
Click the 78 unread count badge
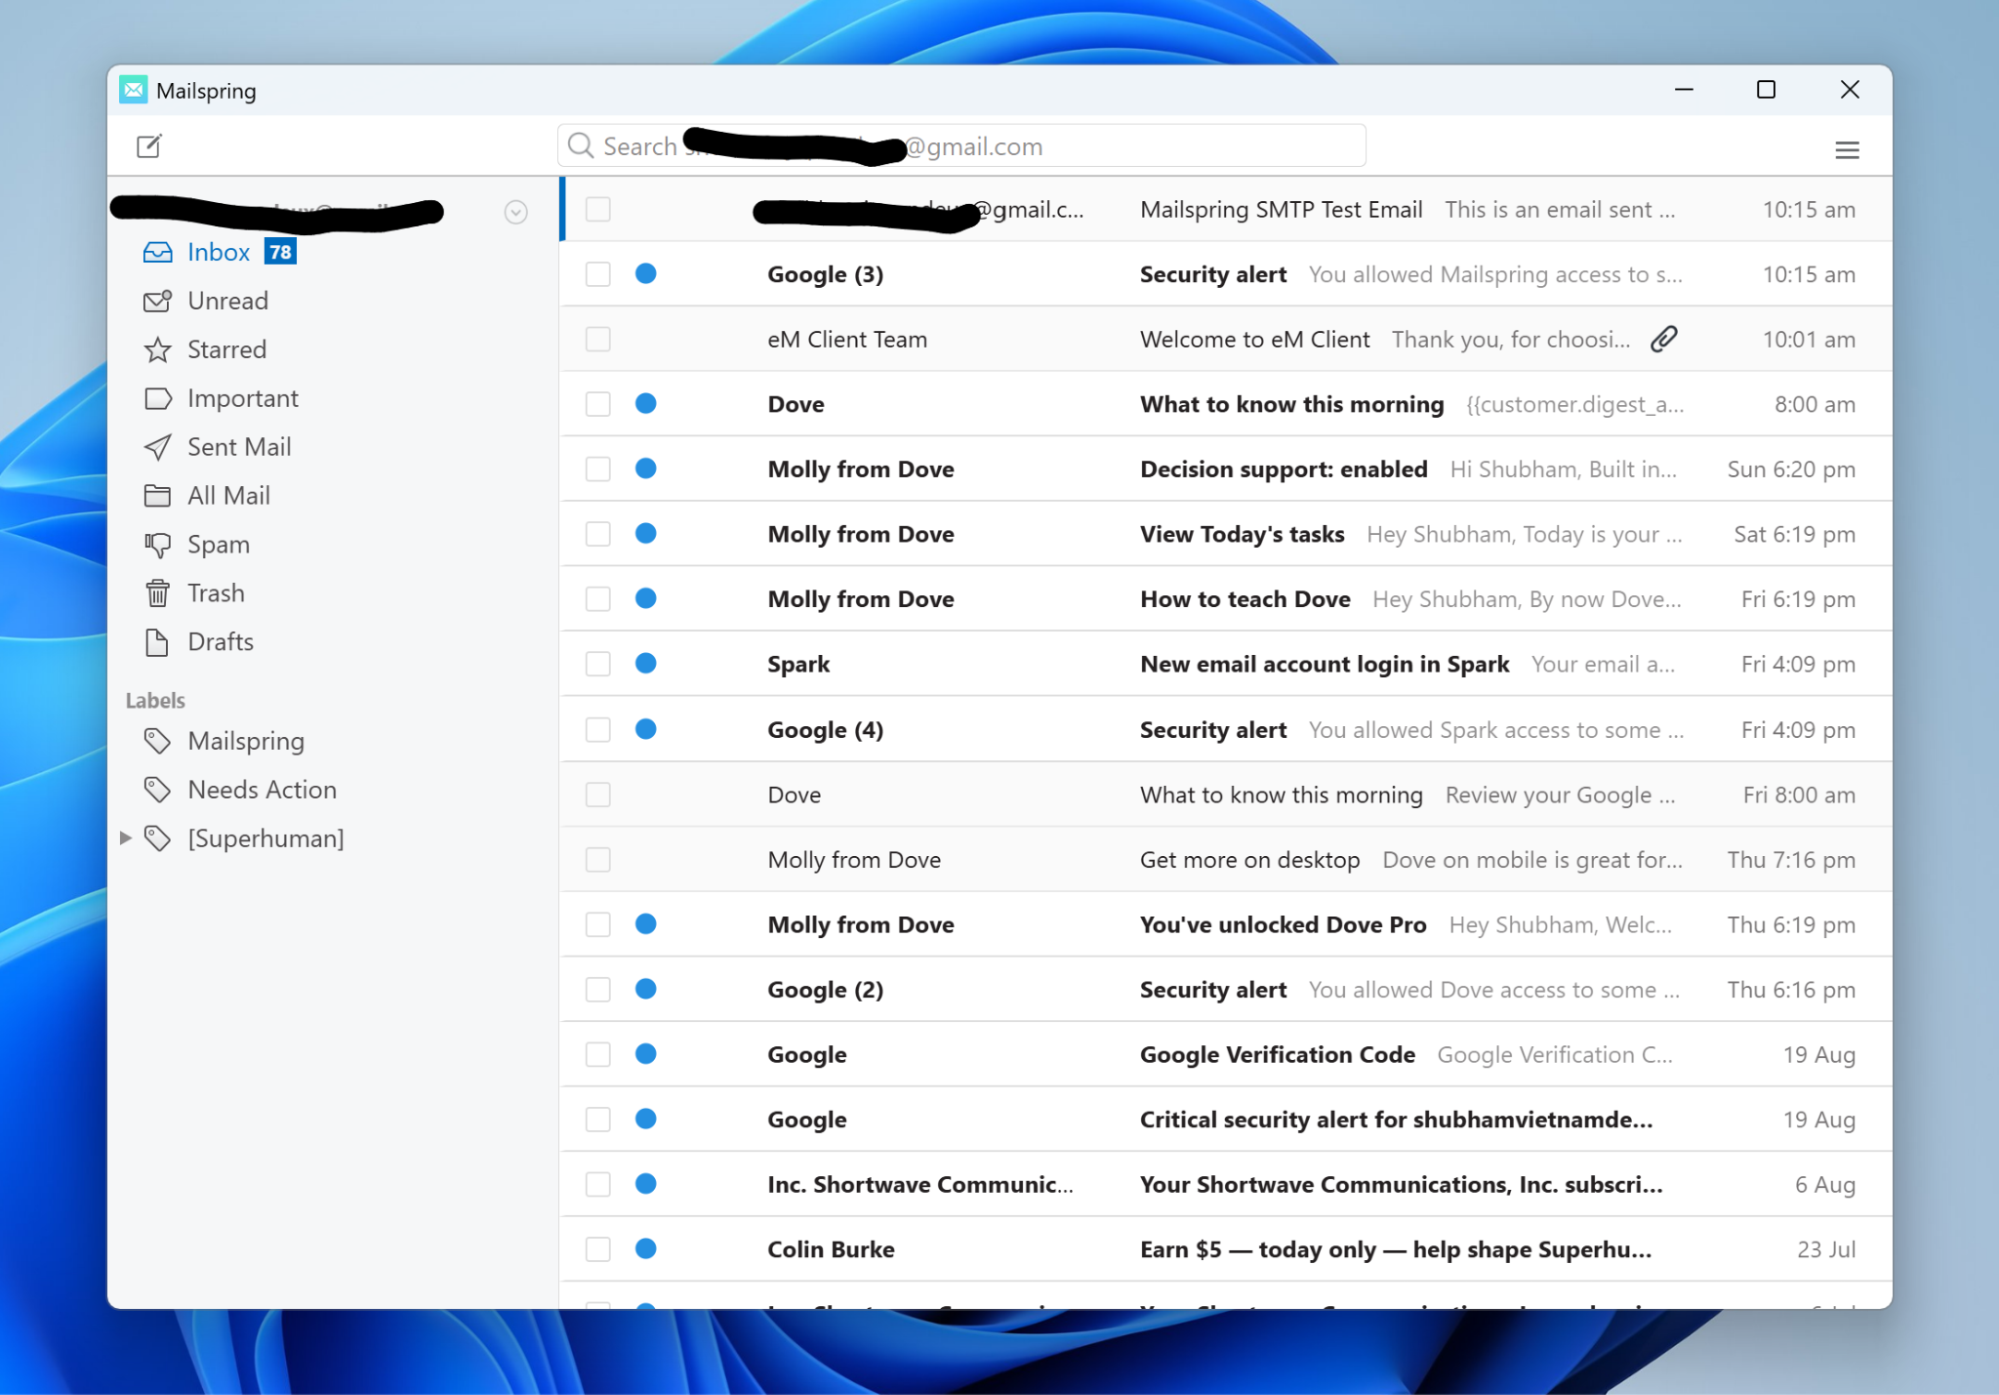tap(280, 252)
